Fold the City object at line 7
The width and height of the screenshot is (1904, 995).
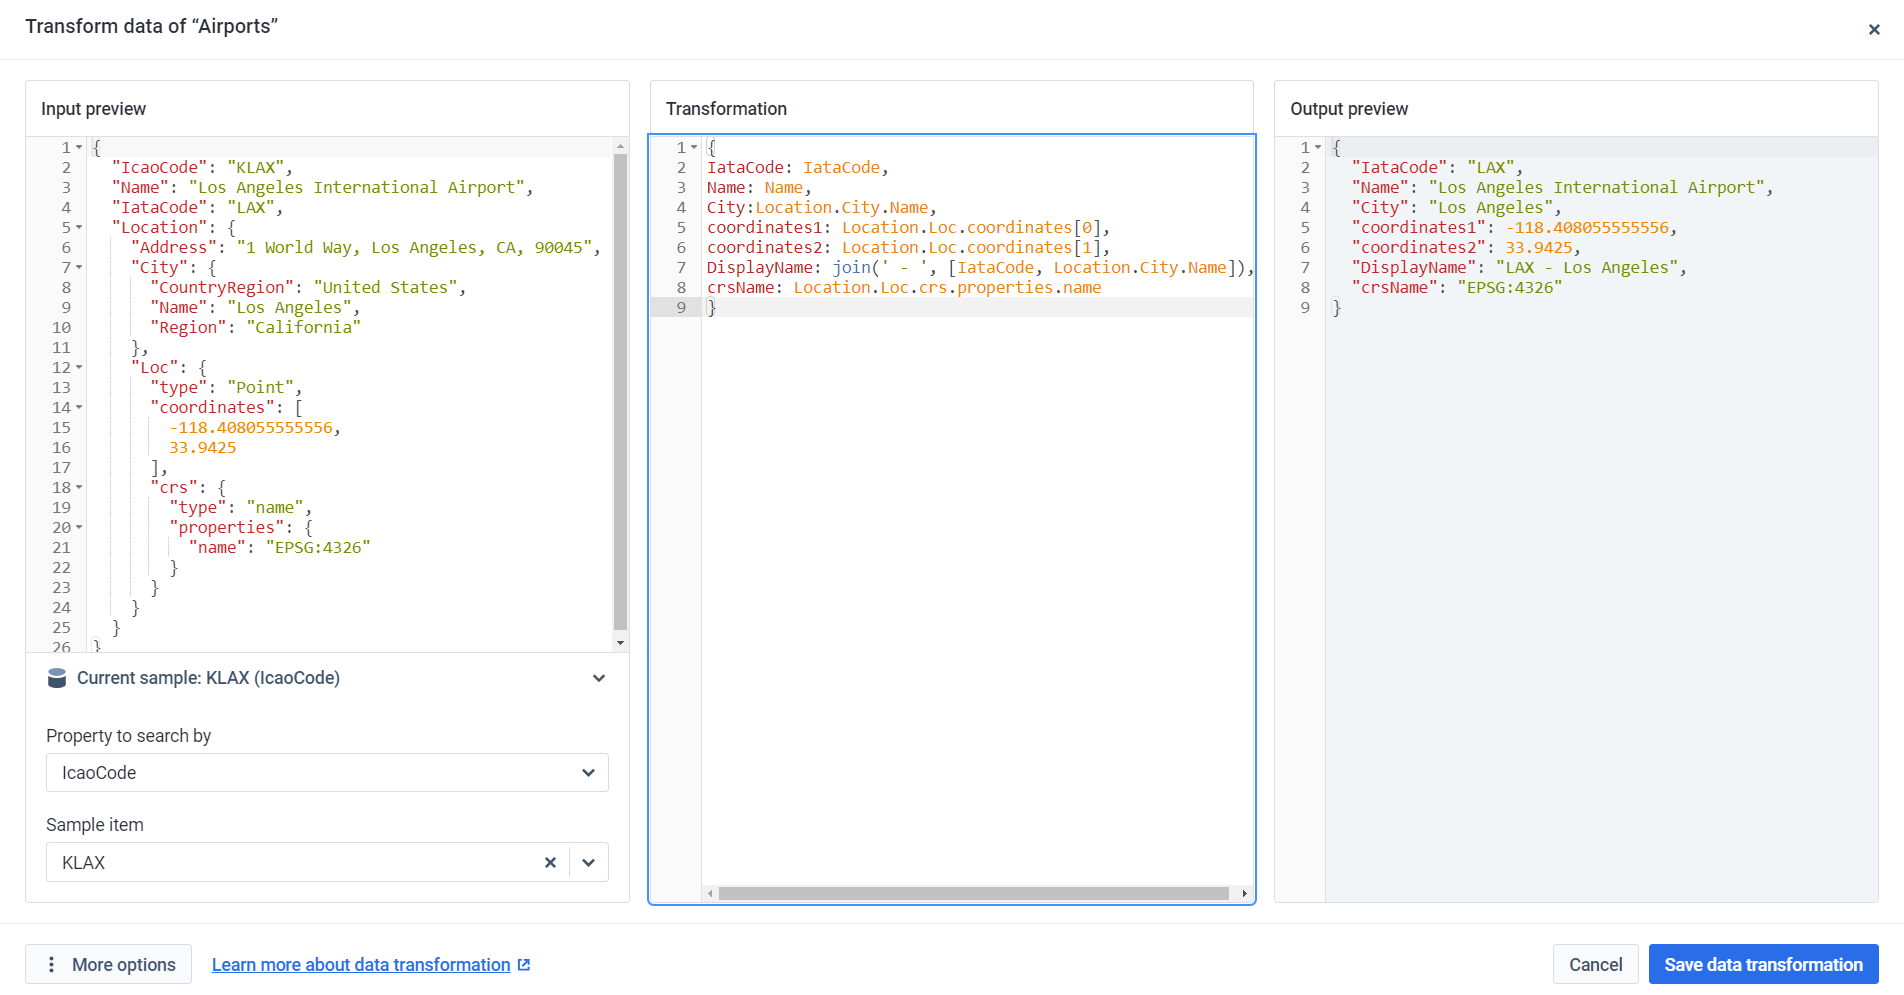pos(79,267)
